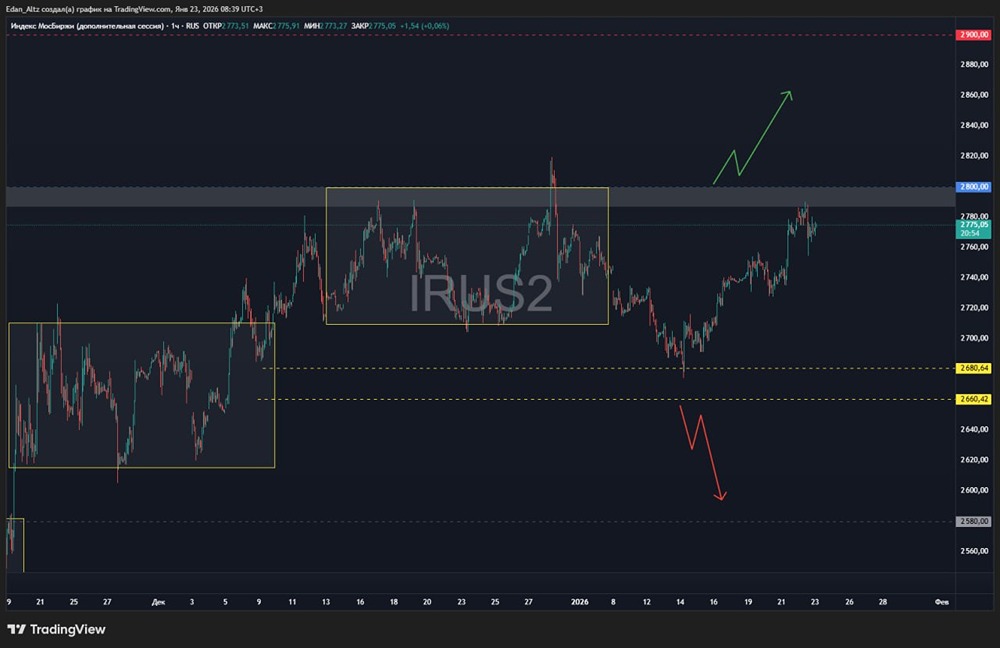The image size is (1000, 648).
Task: Click the 2720,00 price axis value
Action: [x=974, y=307]
